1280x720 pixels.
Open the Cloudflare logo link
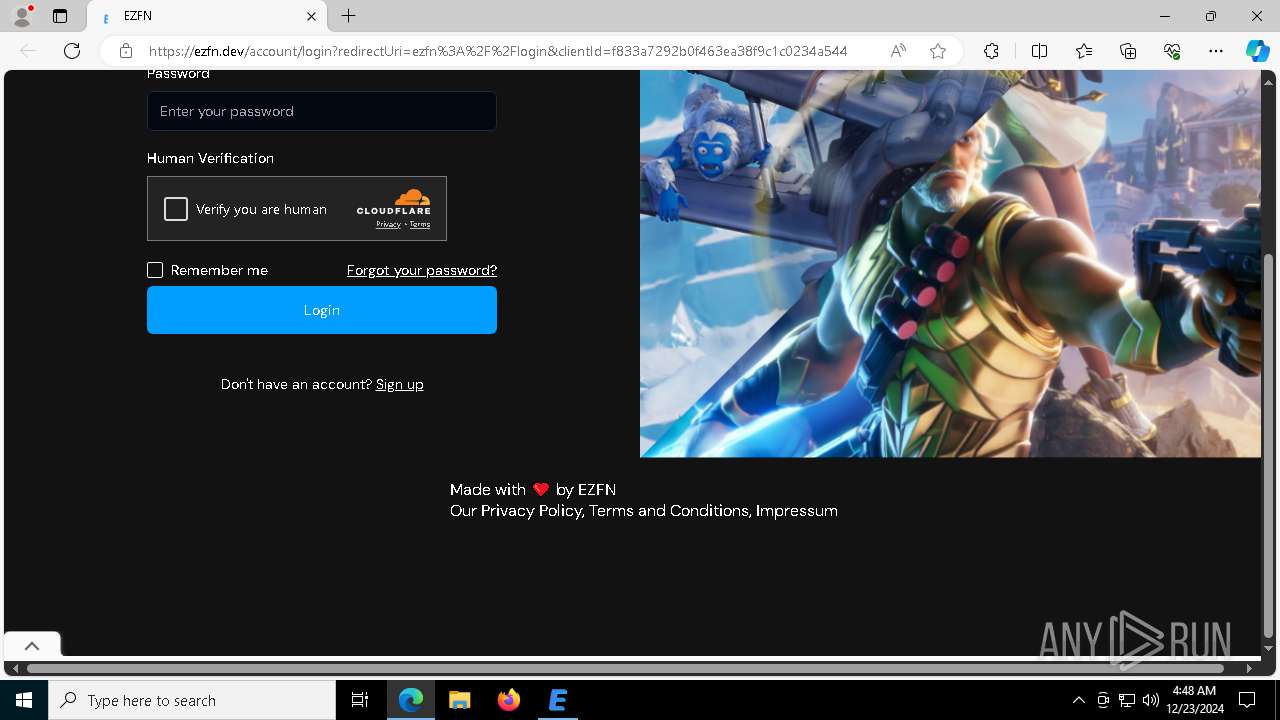coord(394,201)
